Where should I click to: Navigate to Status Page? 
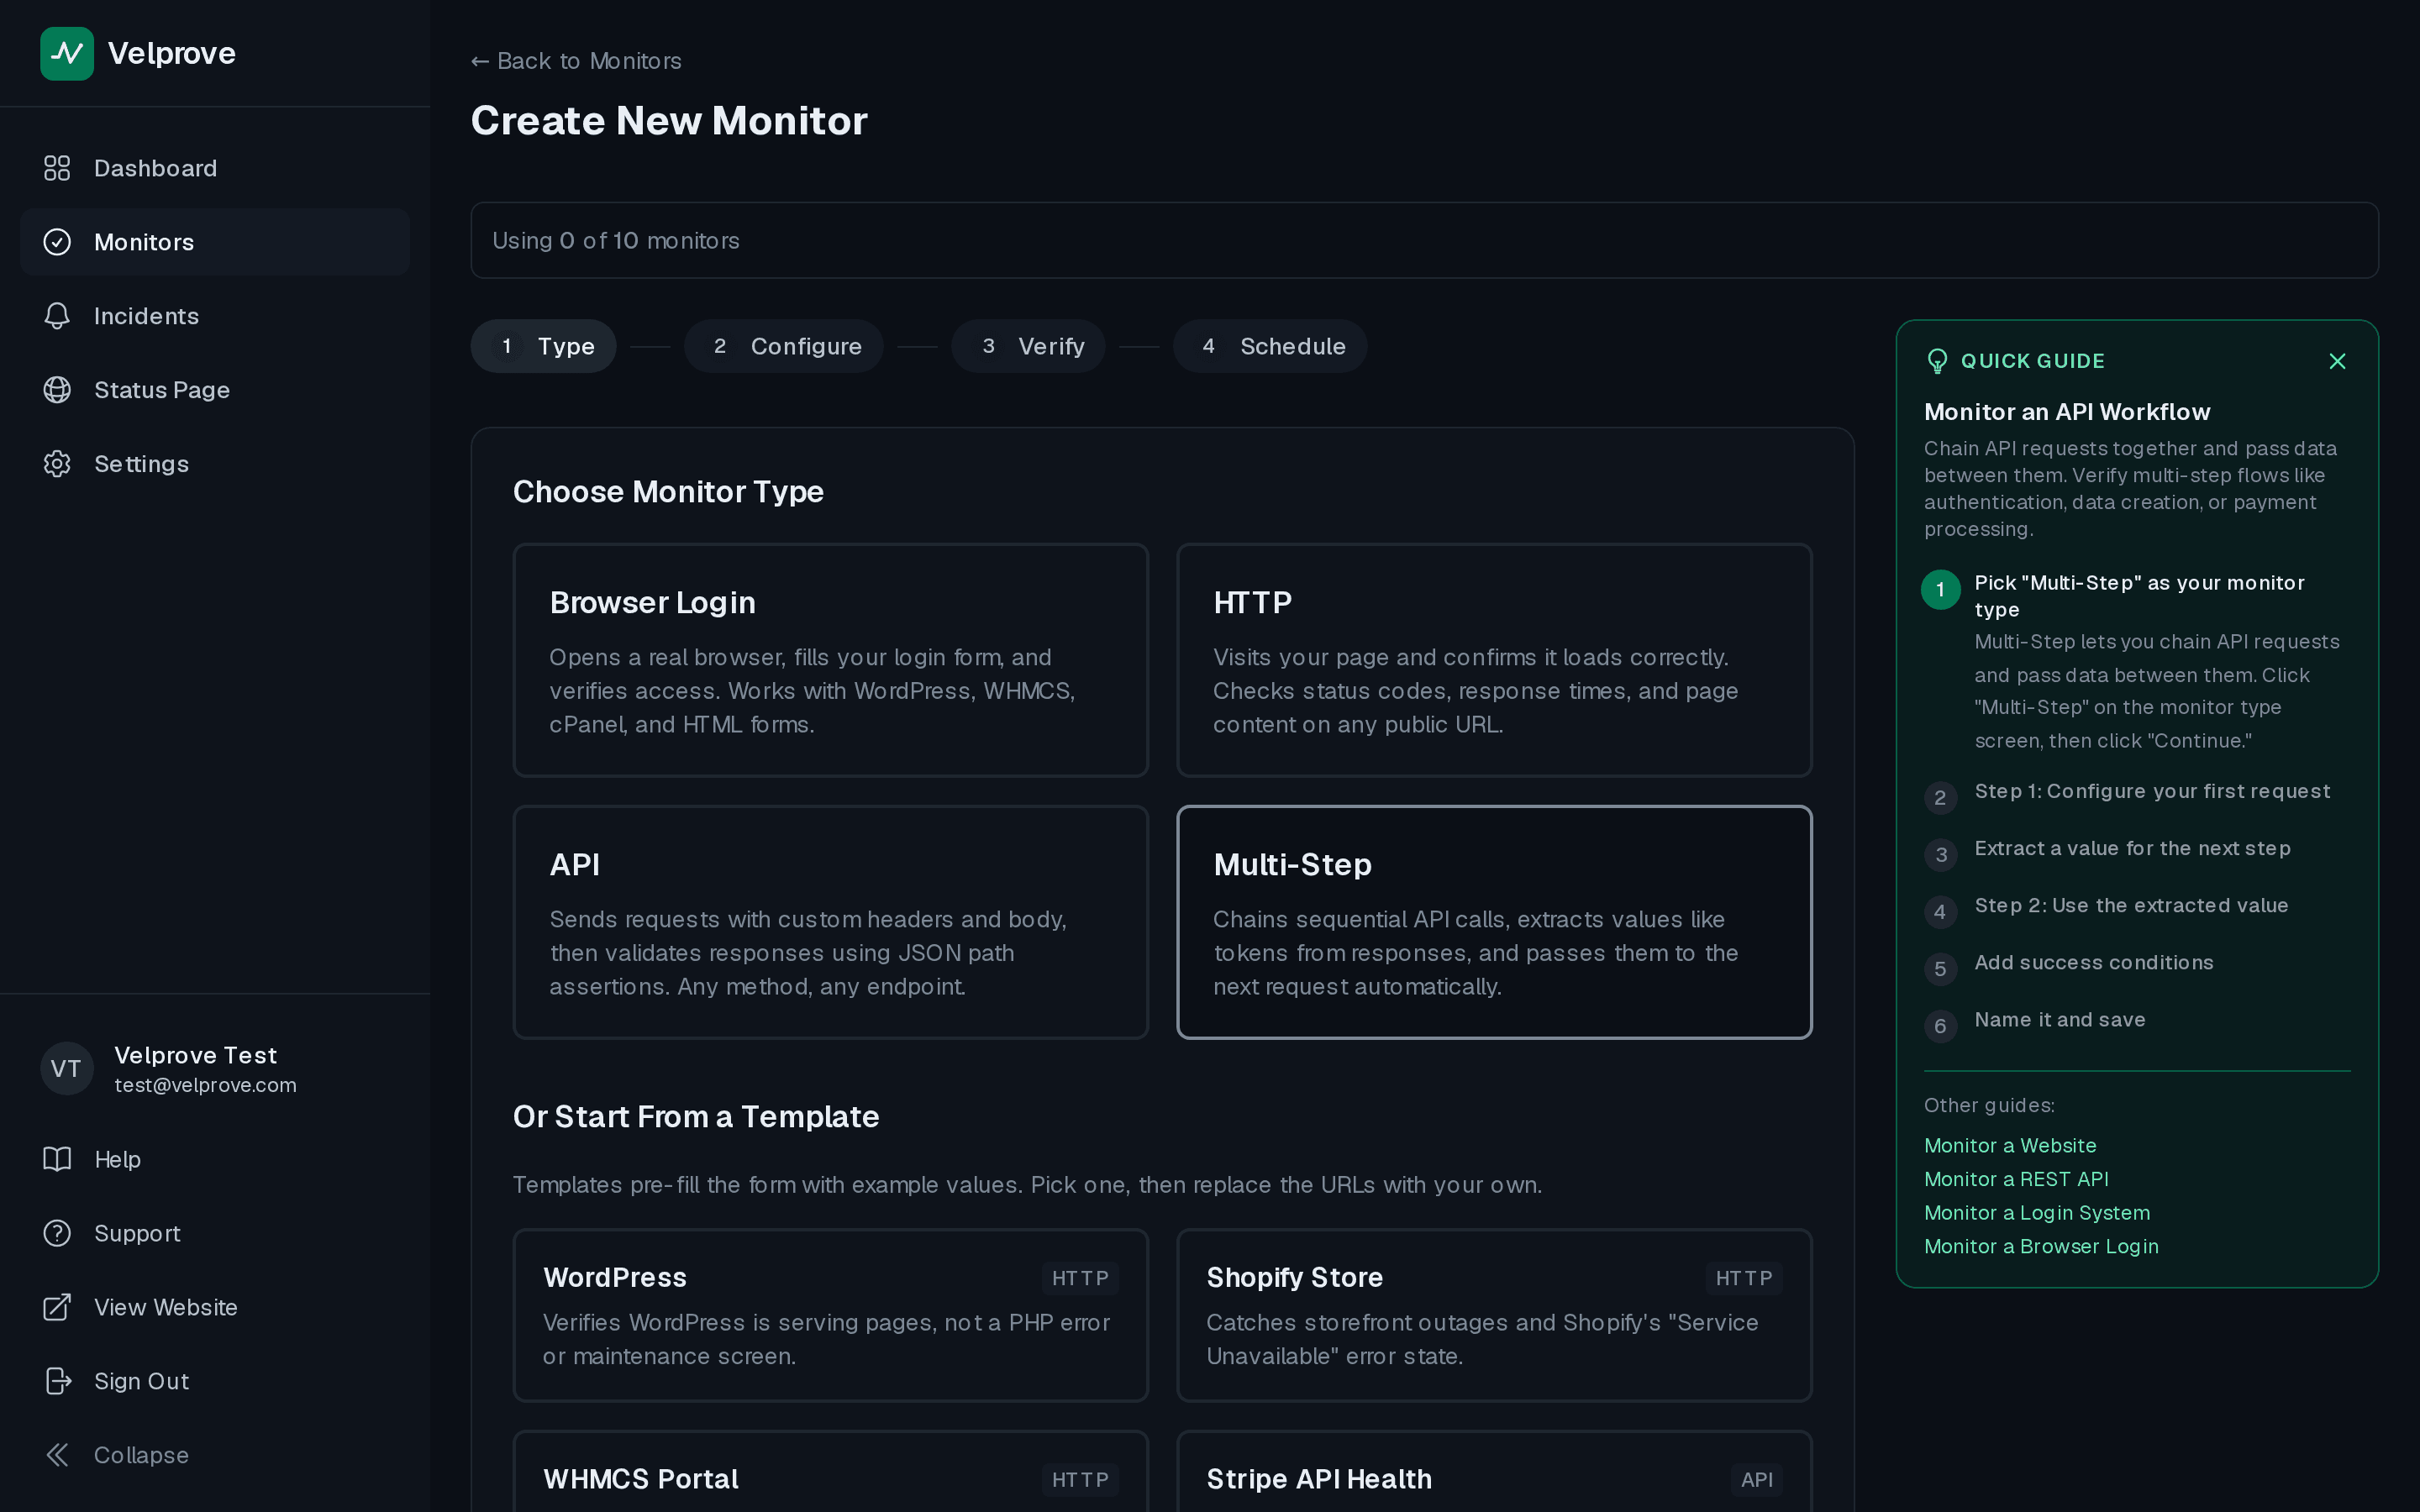[x=215, y=390]
